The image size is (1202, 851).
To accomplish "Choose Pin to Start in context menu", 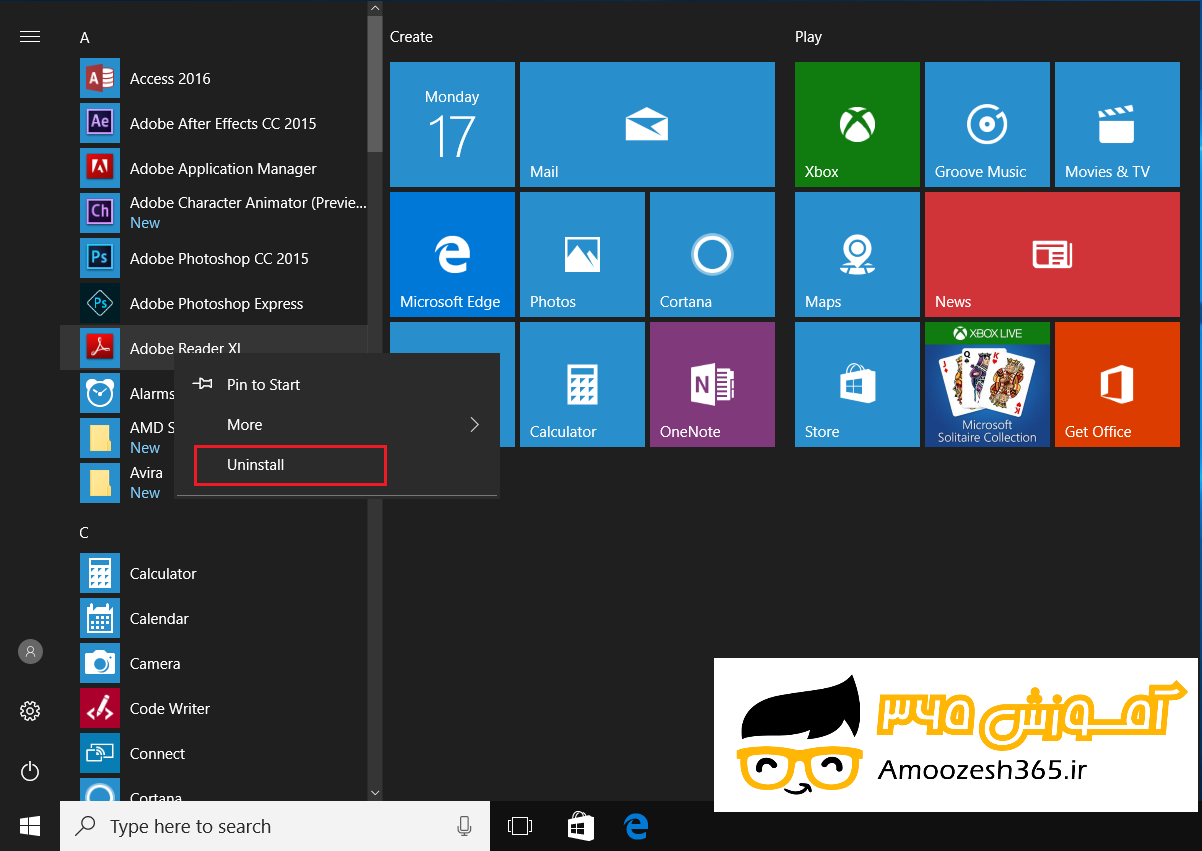I will 337,384.
